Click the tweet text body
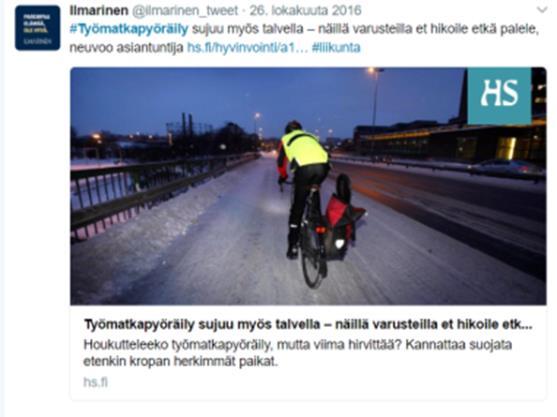The width and height of the screenshot is (557, 417). (304, 38)
